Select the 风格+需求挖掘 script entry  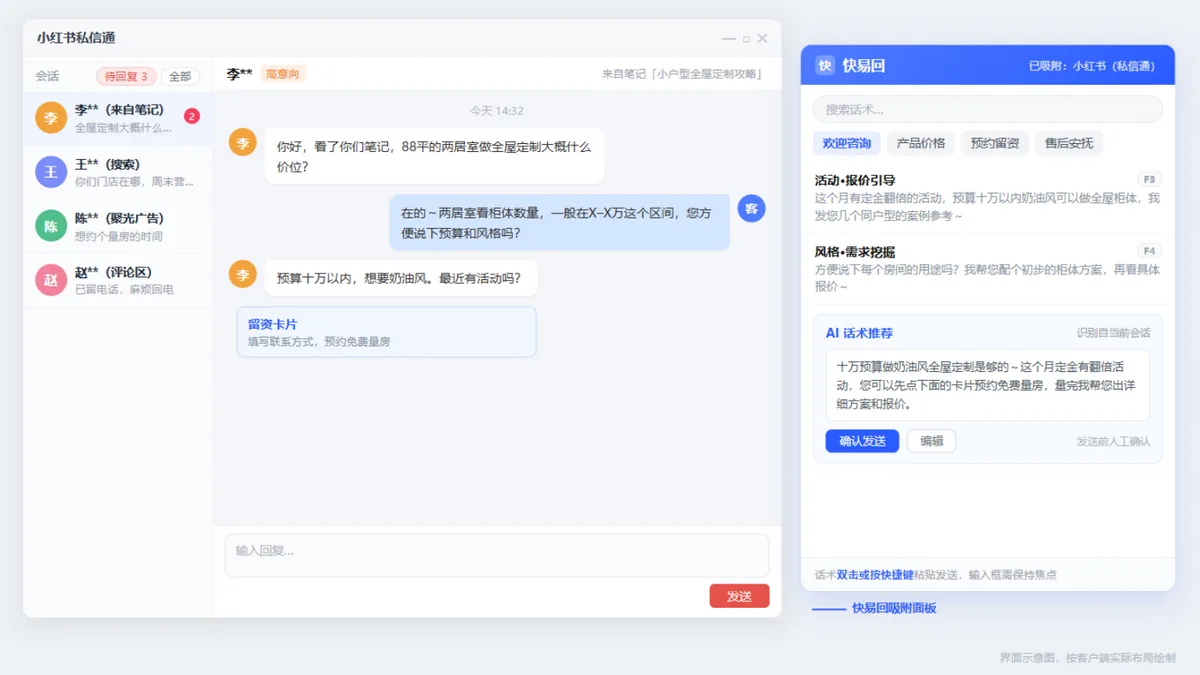click(988, 269)
